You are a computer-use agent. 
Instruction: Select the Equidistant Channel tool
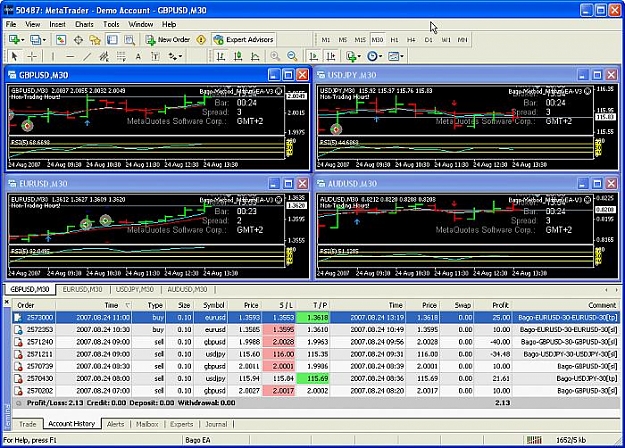[x=104, y=56]
